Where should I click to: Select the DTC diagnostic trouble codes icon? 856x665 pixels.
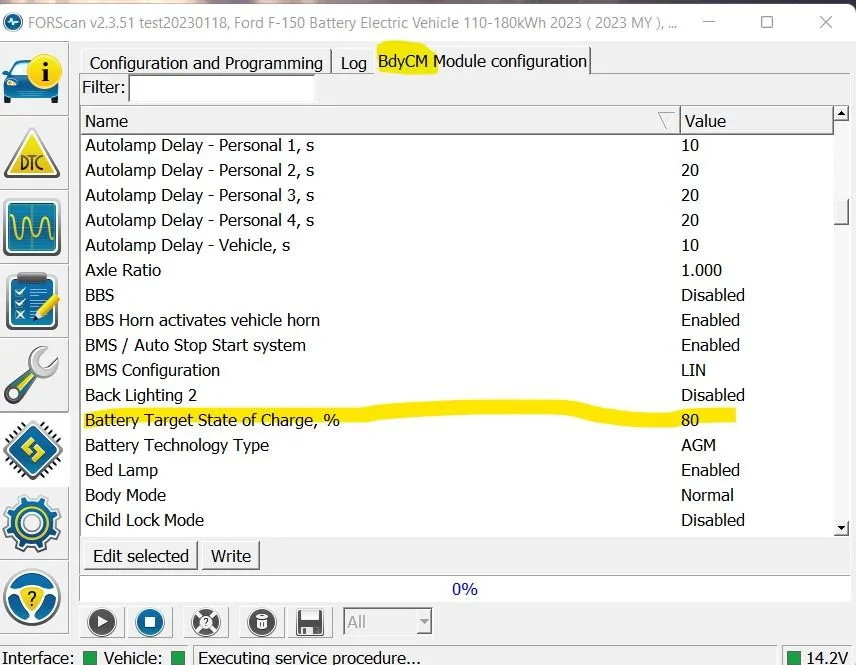point(33,152)
